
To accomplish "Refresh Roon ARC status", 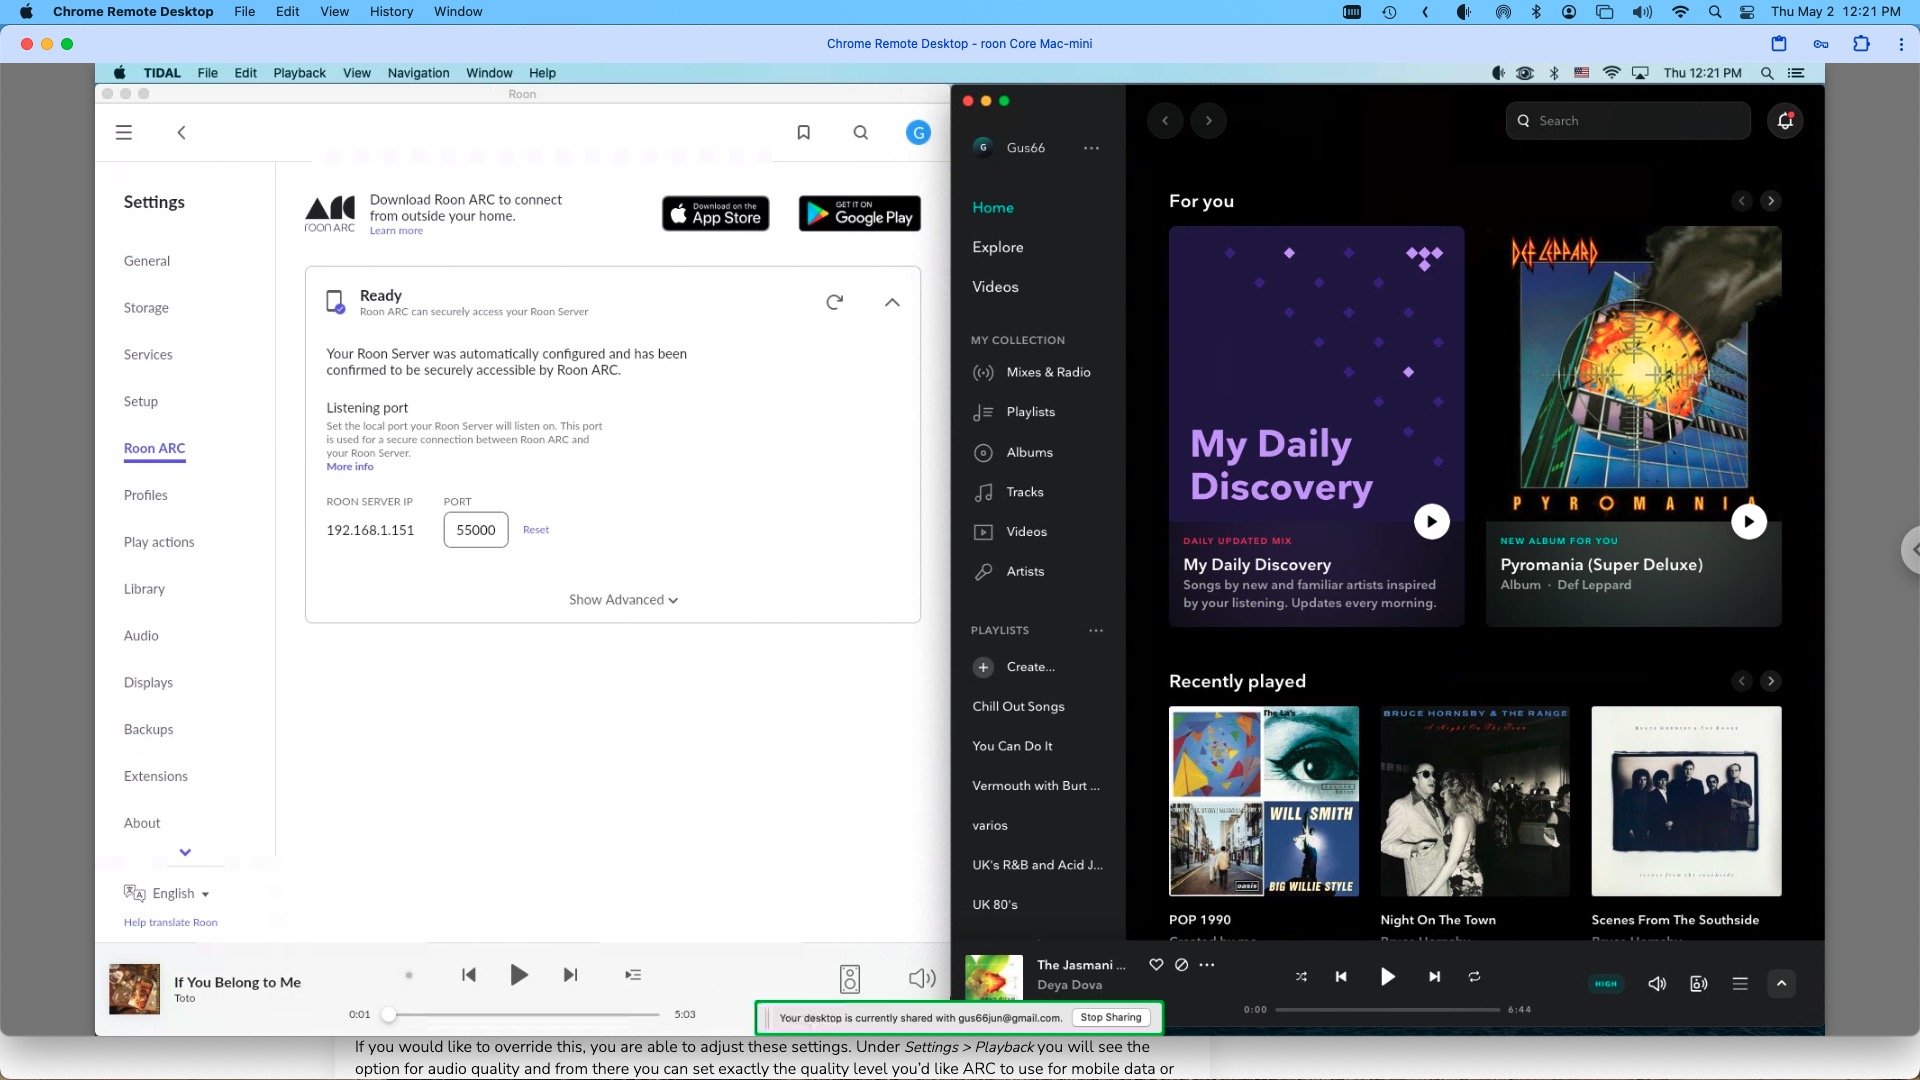I will [x=835, y=302].
